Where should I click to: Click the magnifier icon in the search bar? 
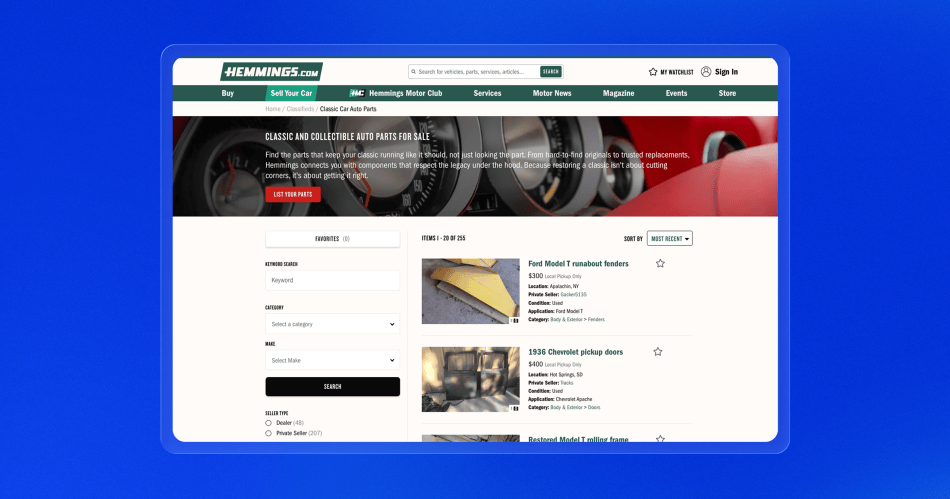tap(414, 71)
